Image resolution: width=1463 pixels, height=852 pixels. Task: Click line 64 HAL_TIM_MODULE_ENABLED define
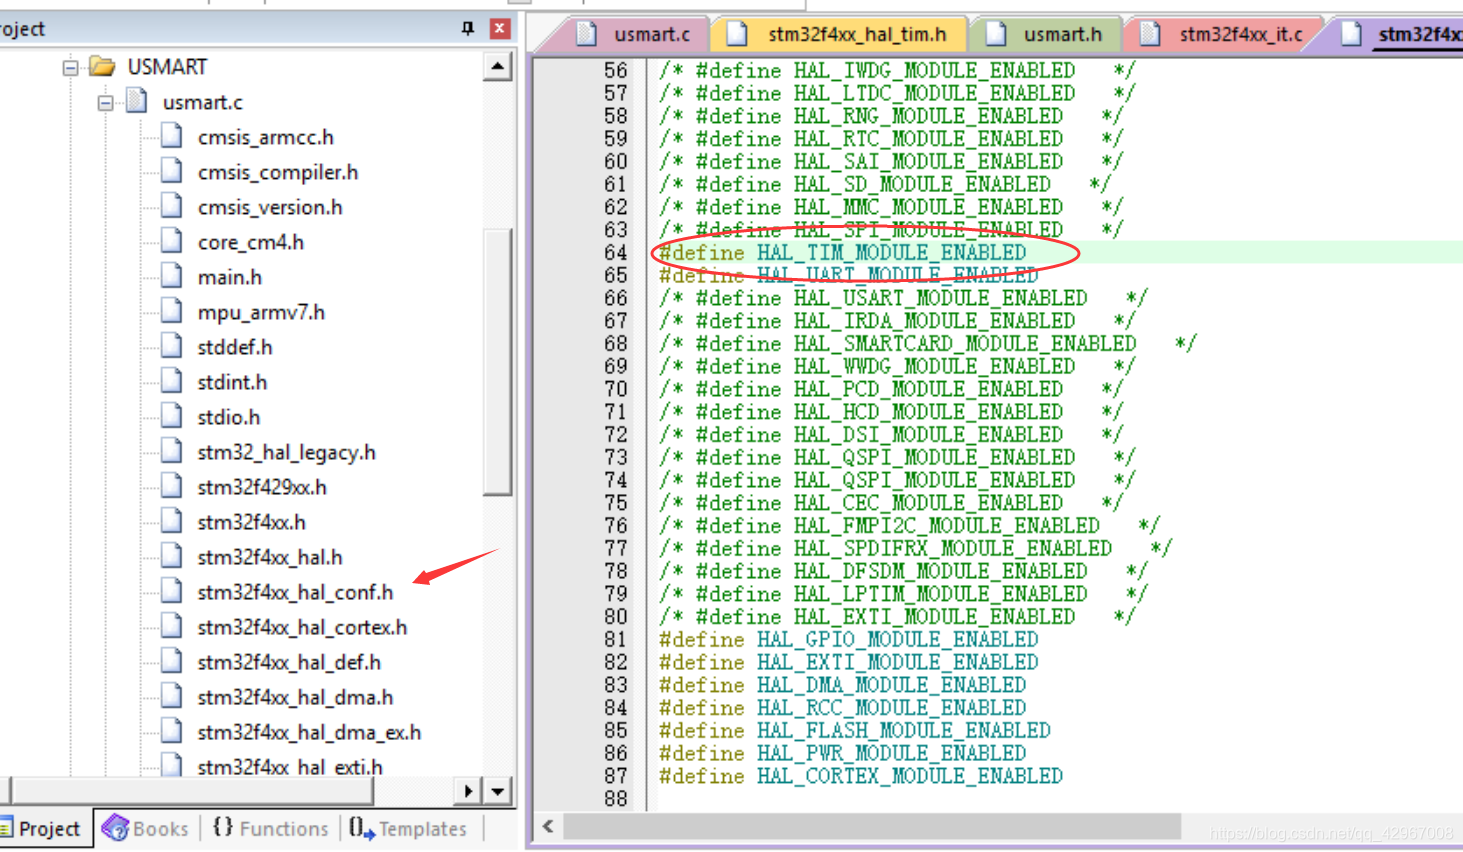pyautogui.click(x=842, y=253)
